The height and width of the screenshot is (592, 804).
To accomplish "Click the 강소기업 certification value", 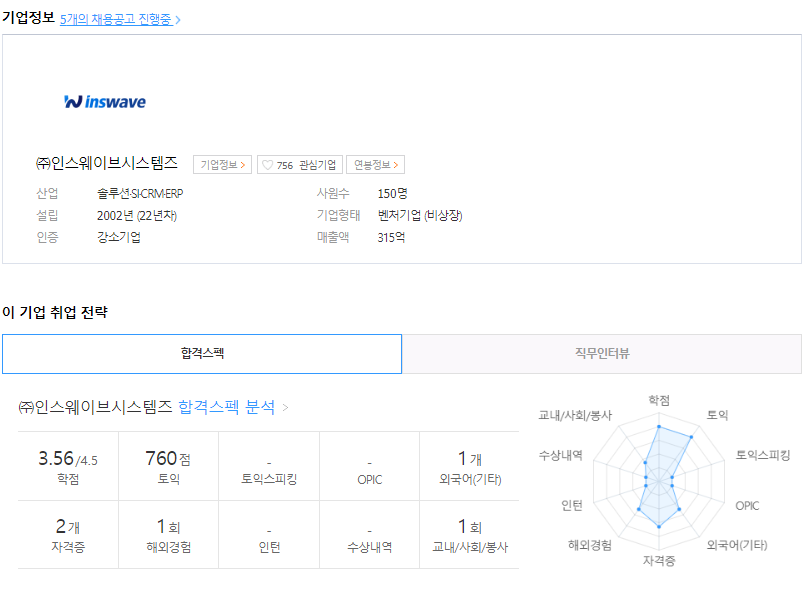I will (x=119, y=237).
